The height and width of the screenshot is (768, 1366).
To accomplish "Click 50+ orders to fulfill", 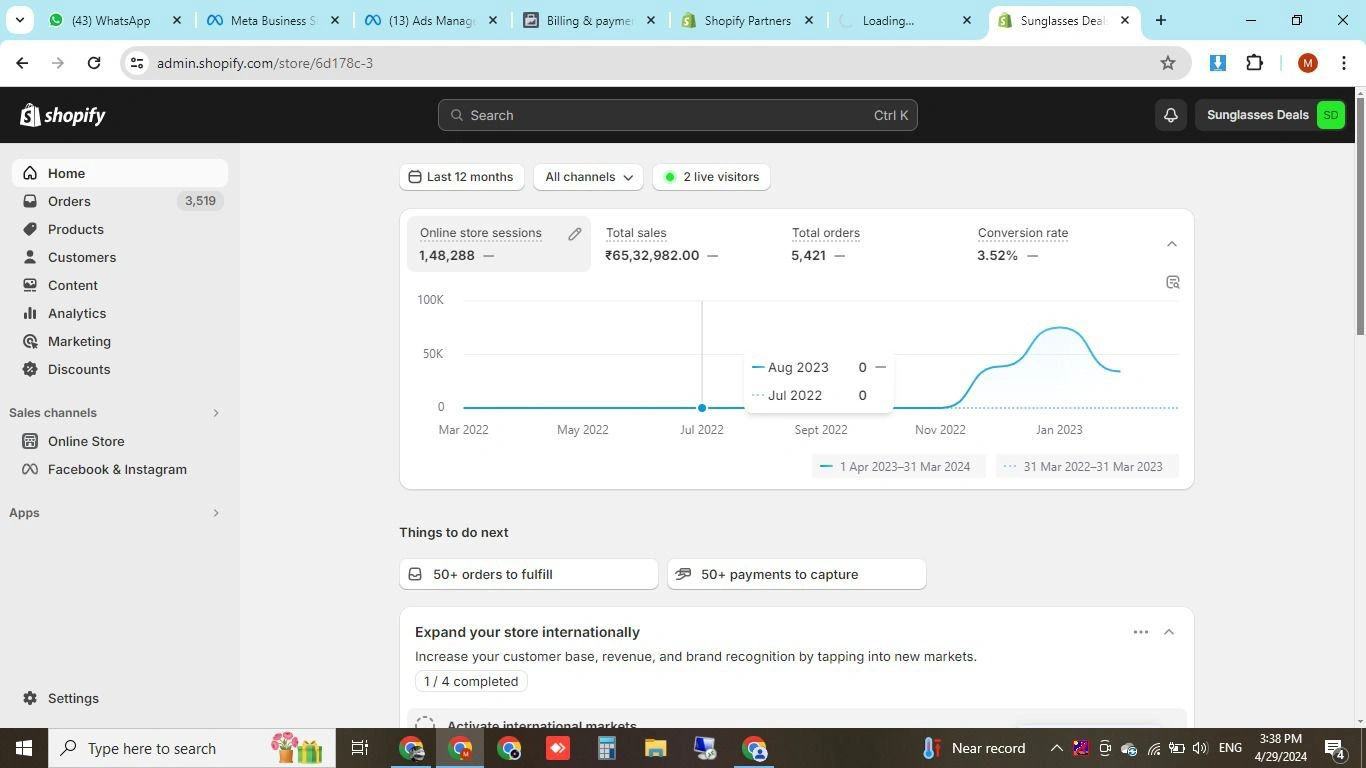I will click(528, 574).
